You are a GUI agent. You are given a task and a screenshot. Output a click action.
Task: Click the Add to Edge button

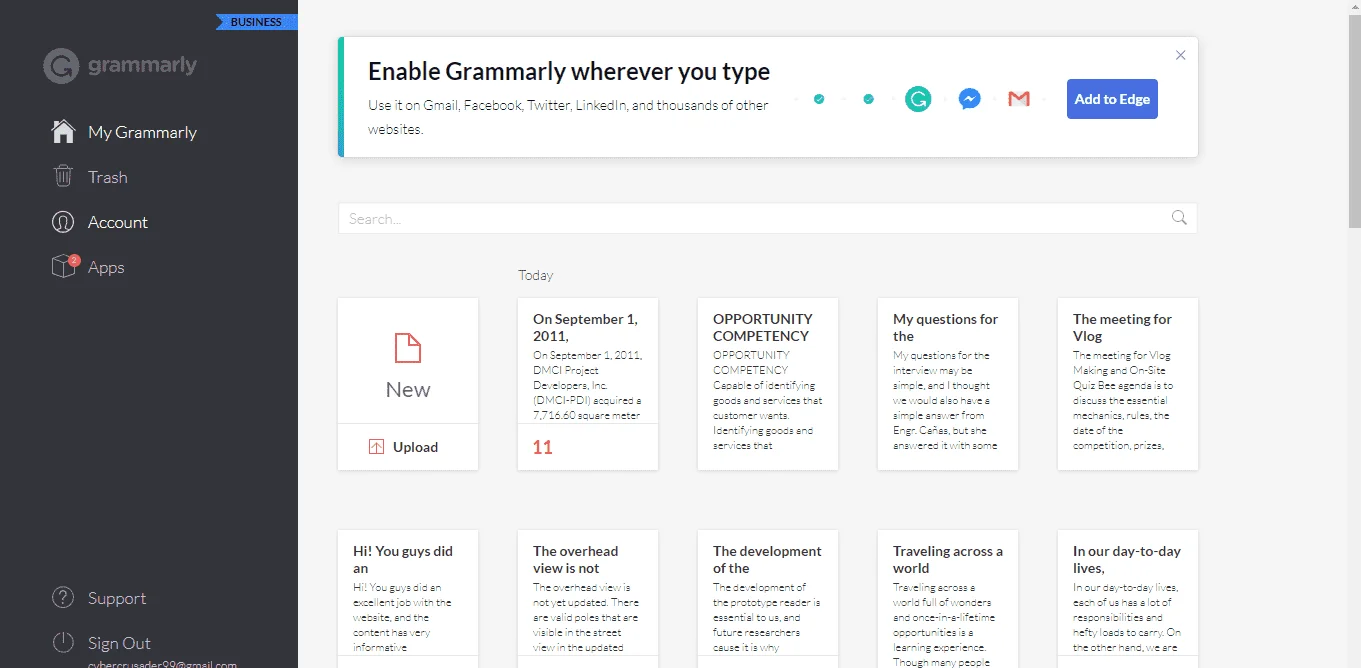point(1112,99)
